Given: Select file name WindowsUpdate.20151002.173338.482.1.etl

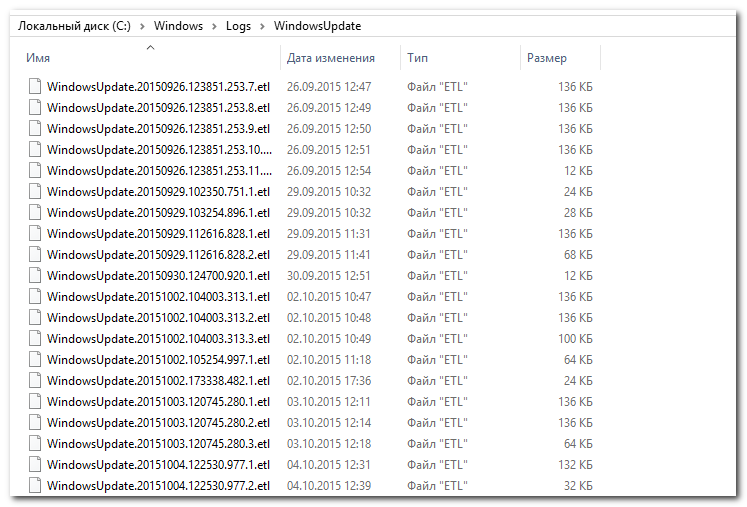Looking at the screenshot, I should [x=158, y=380].
